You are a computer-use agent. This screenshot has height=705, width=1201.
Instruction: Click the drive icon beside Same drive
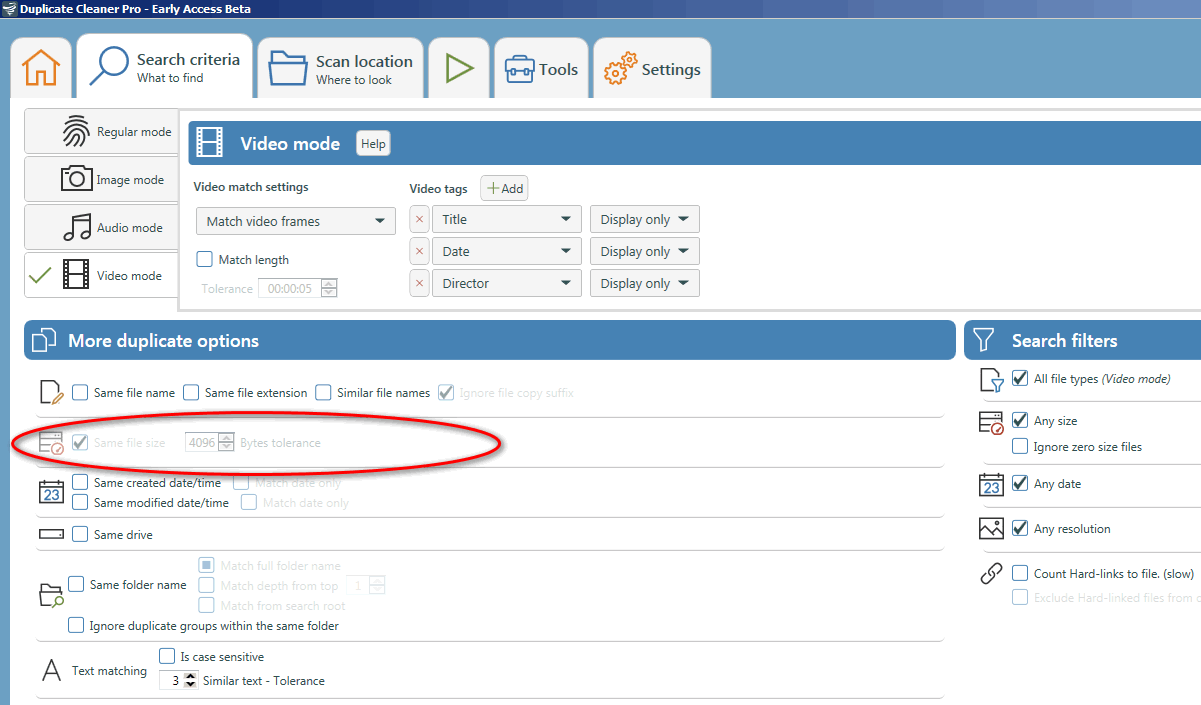pyautogui.click(x=51, y=535)
